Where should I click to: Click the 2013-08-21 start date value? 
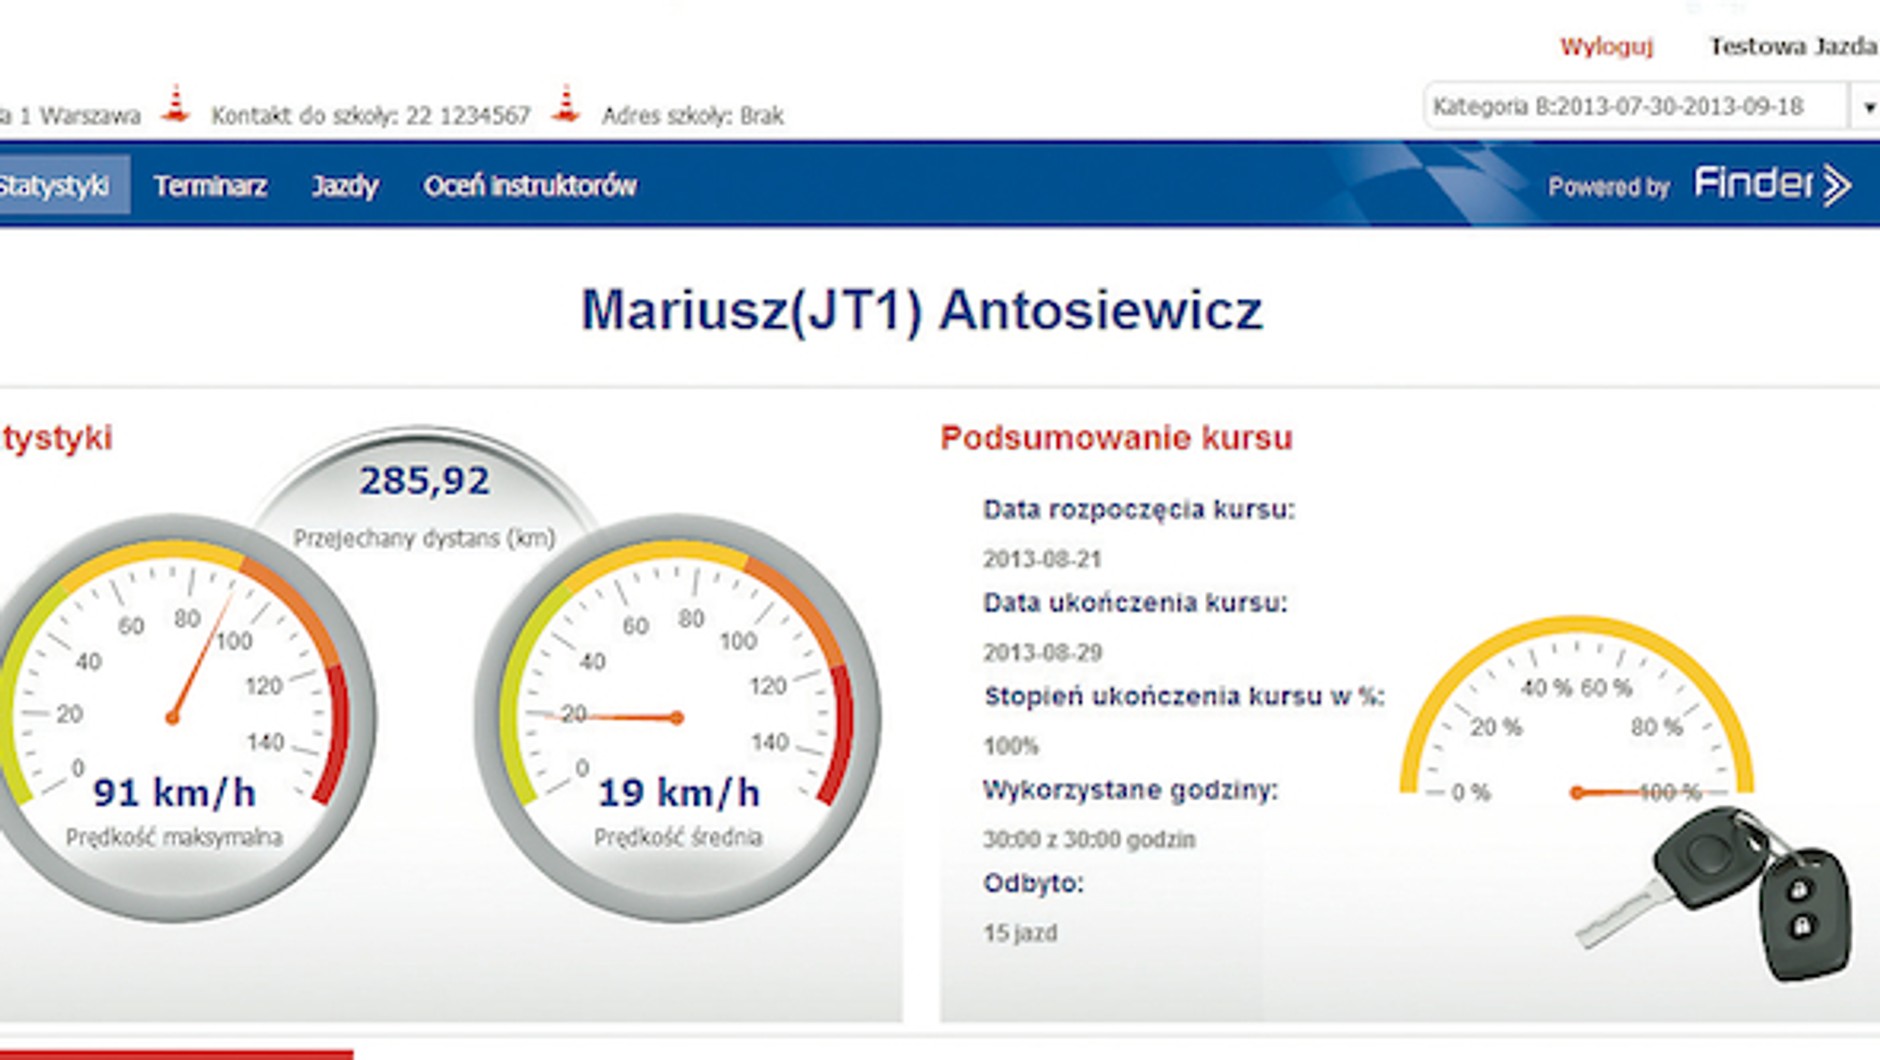(1041, 559)
